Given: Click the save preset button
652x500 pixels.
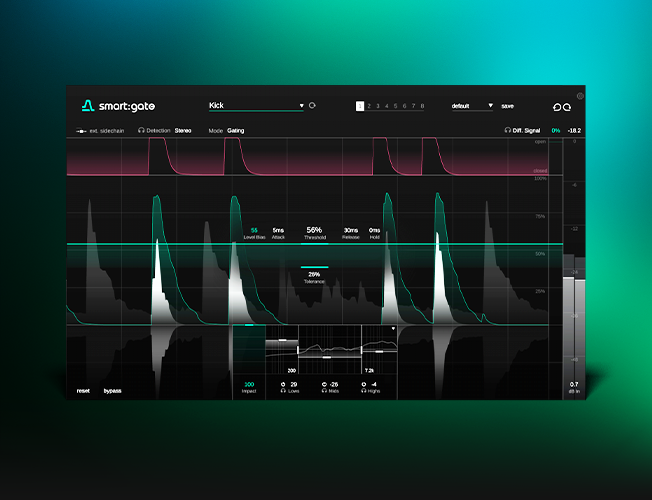Looking at the screenshot, I should pos(507,106).
